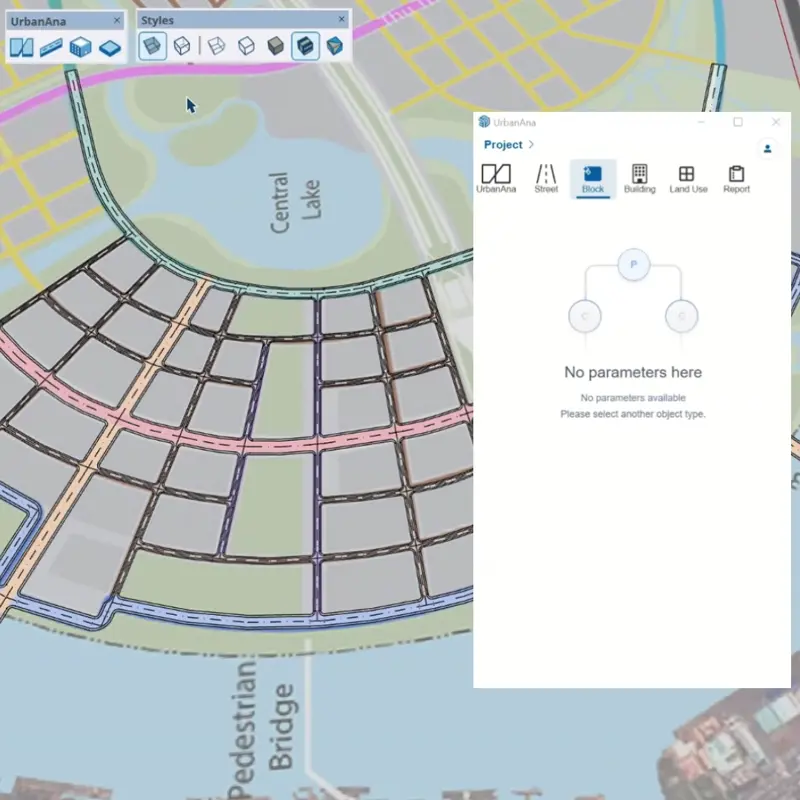Toggle the textured colored cube style at toolbar end
Screen dimensions: 800x800
(x=333, y=44)
